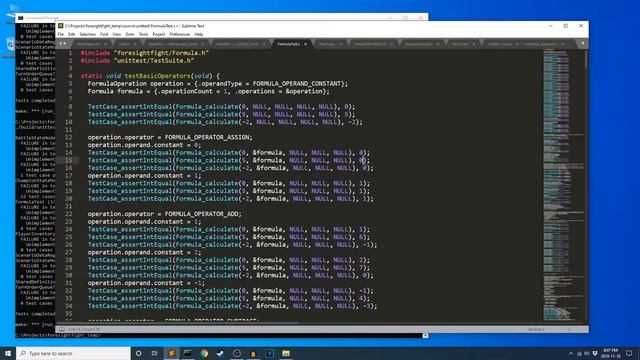This screenshot has width=640, height=360.
Task: Open the tab list dropdown arrow
Action: point(582,43)
